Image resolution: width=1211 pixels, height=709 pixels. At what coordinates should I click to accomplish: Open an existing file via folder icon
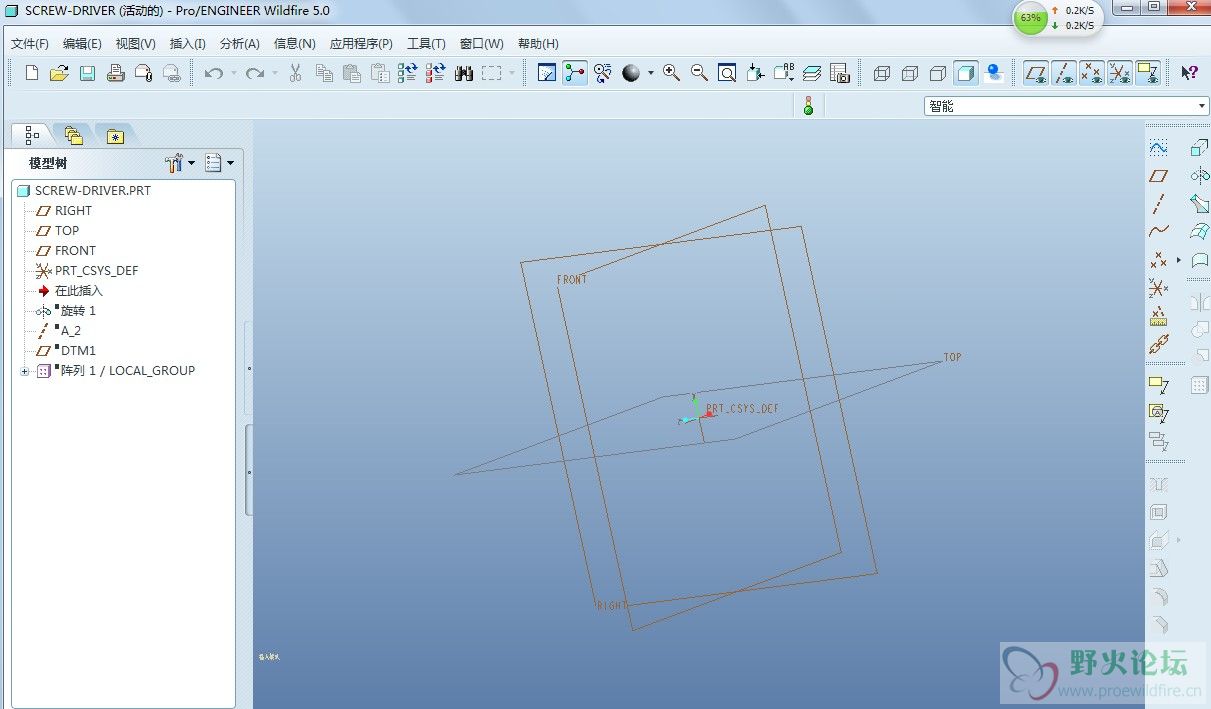59,73
